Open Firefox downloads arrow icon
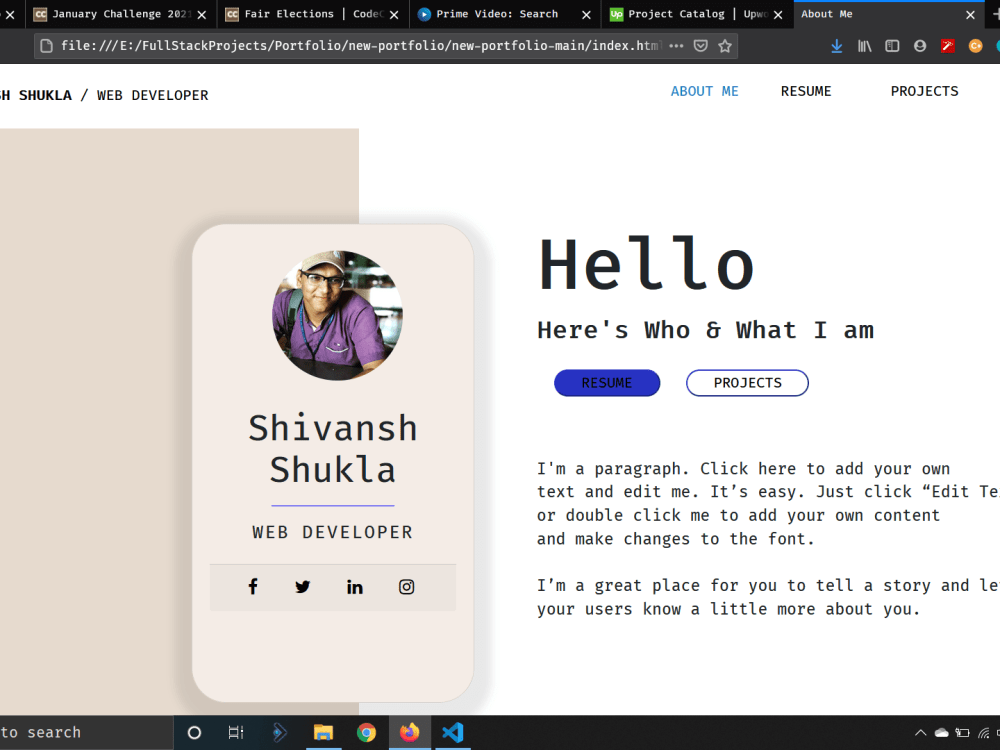1000x750 pixels. point(837,46)
